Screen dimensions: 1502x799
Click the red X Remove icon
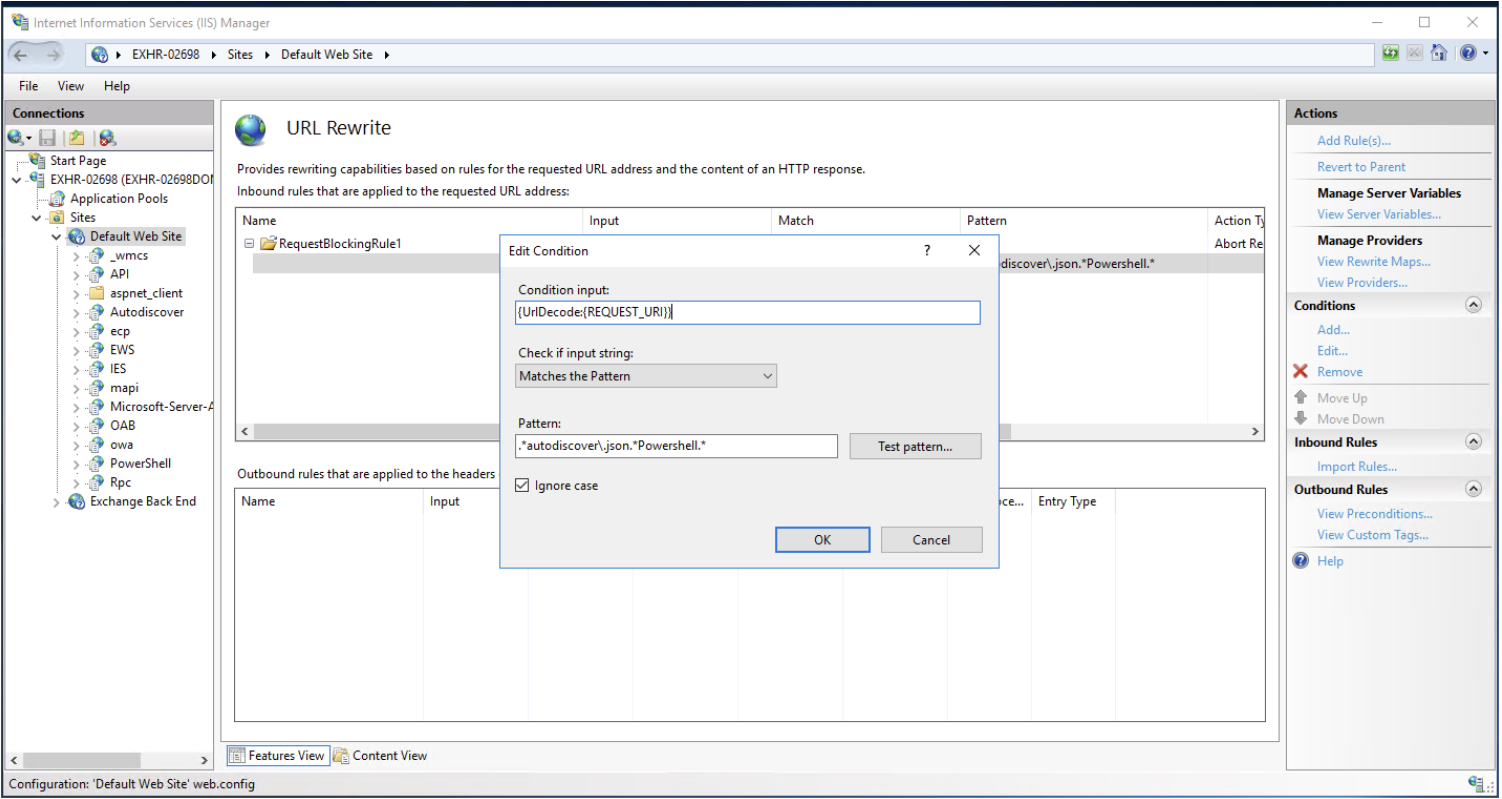[1300, 371]
